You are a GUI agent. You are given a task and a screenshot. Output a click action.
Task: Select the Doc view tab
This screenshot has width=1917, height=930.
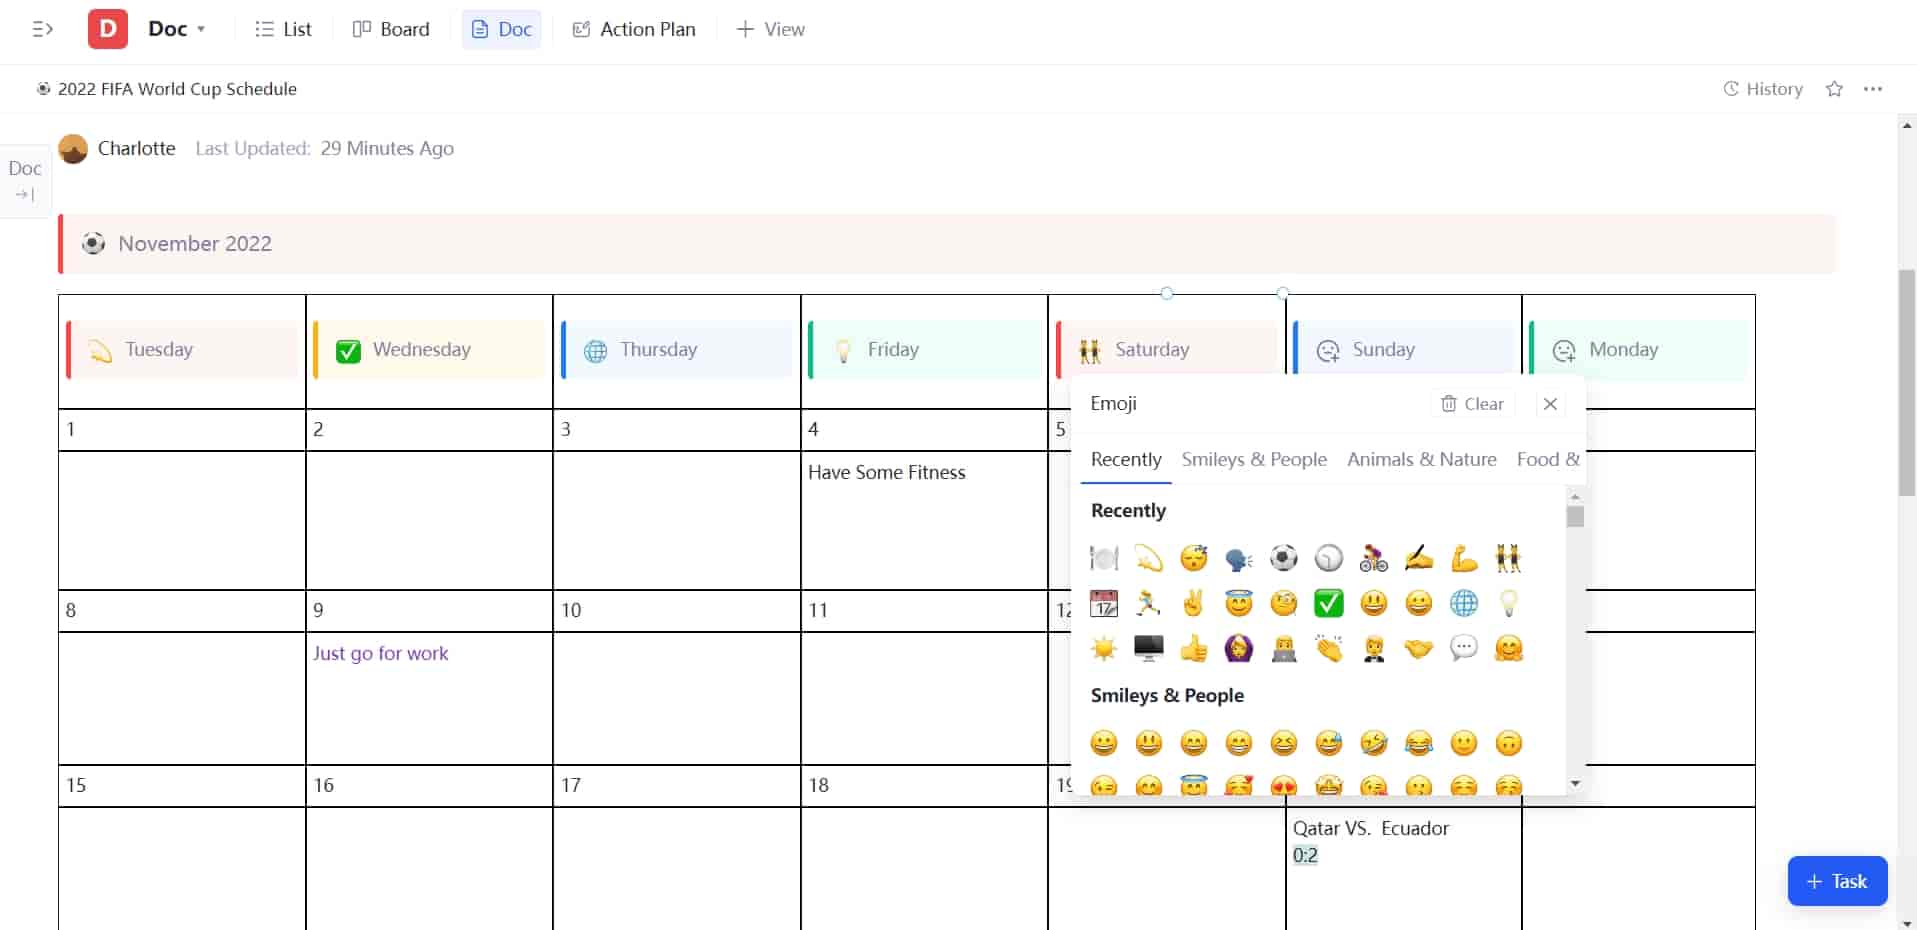[501, 29]
